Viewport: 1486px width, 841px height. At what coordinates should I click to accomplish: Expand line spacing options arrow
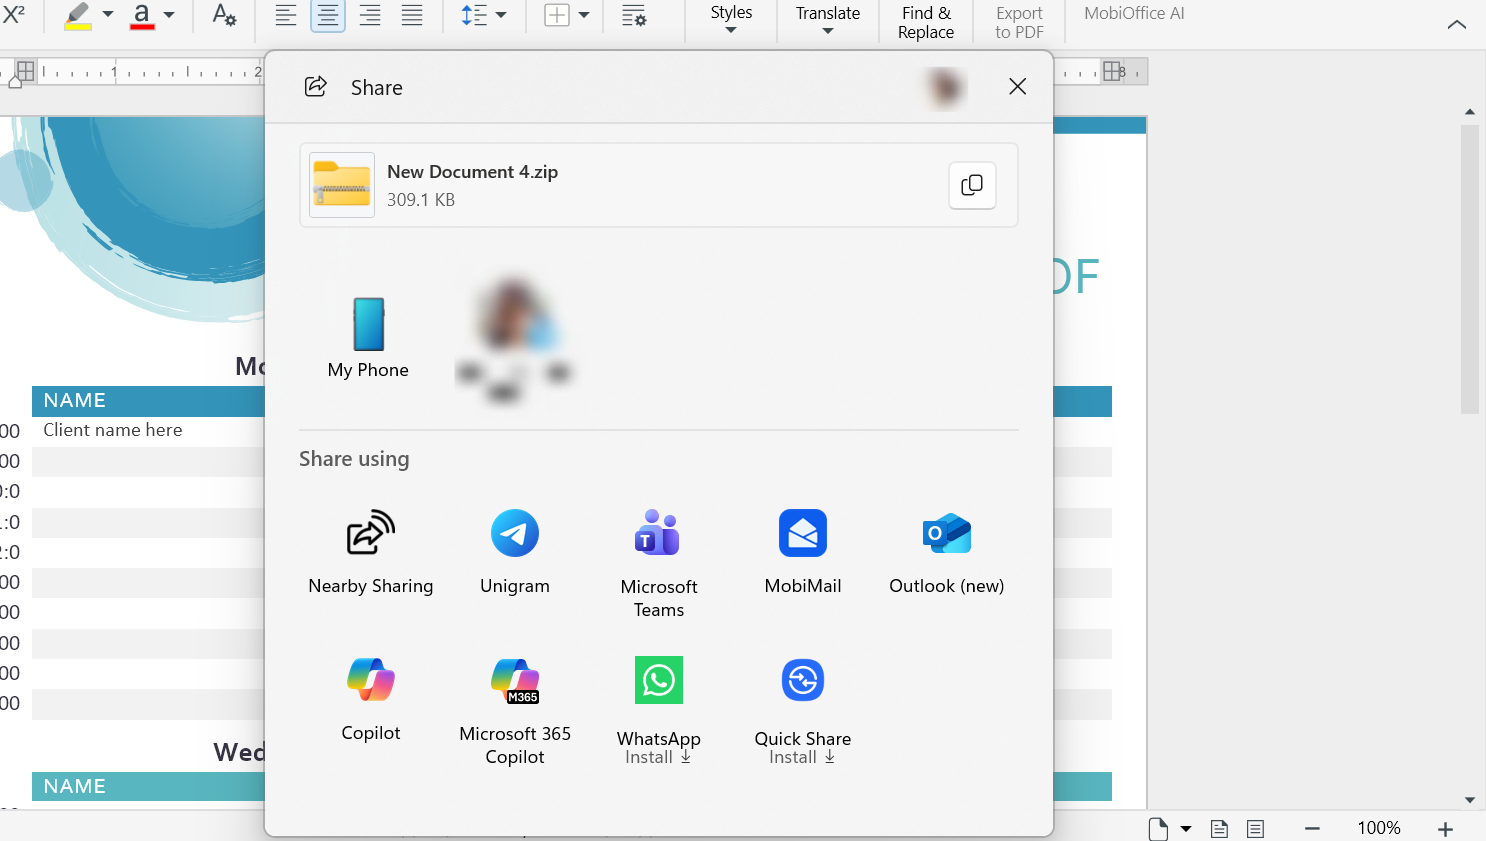click(x=501, y=15)
